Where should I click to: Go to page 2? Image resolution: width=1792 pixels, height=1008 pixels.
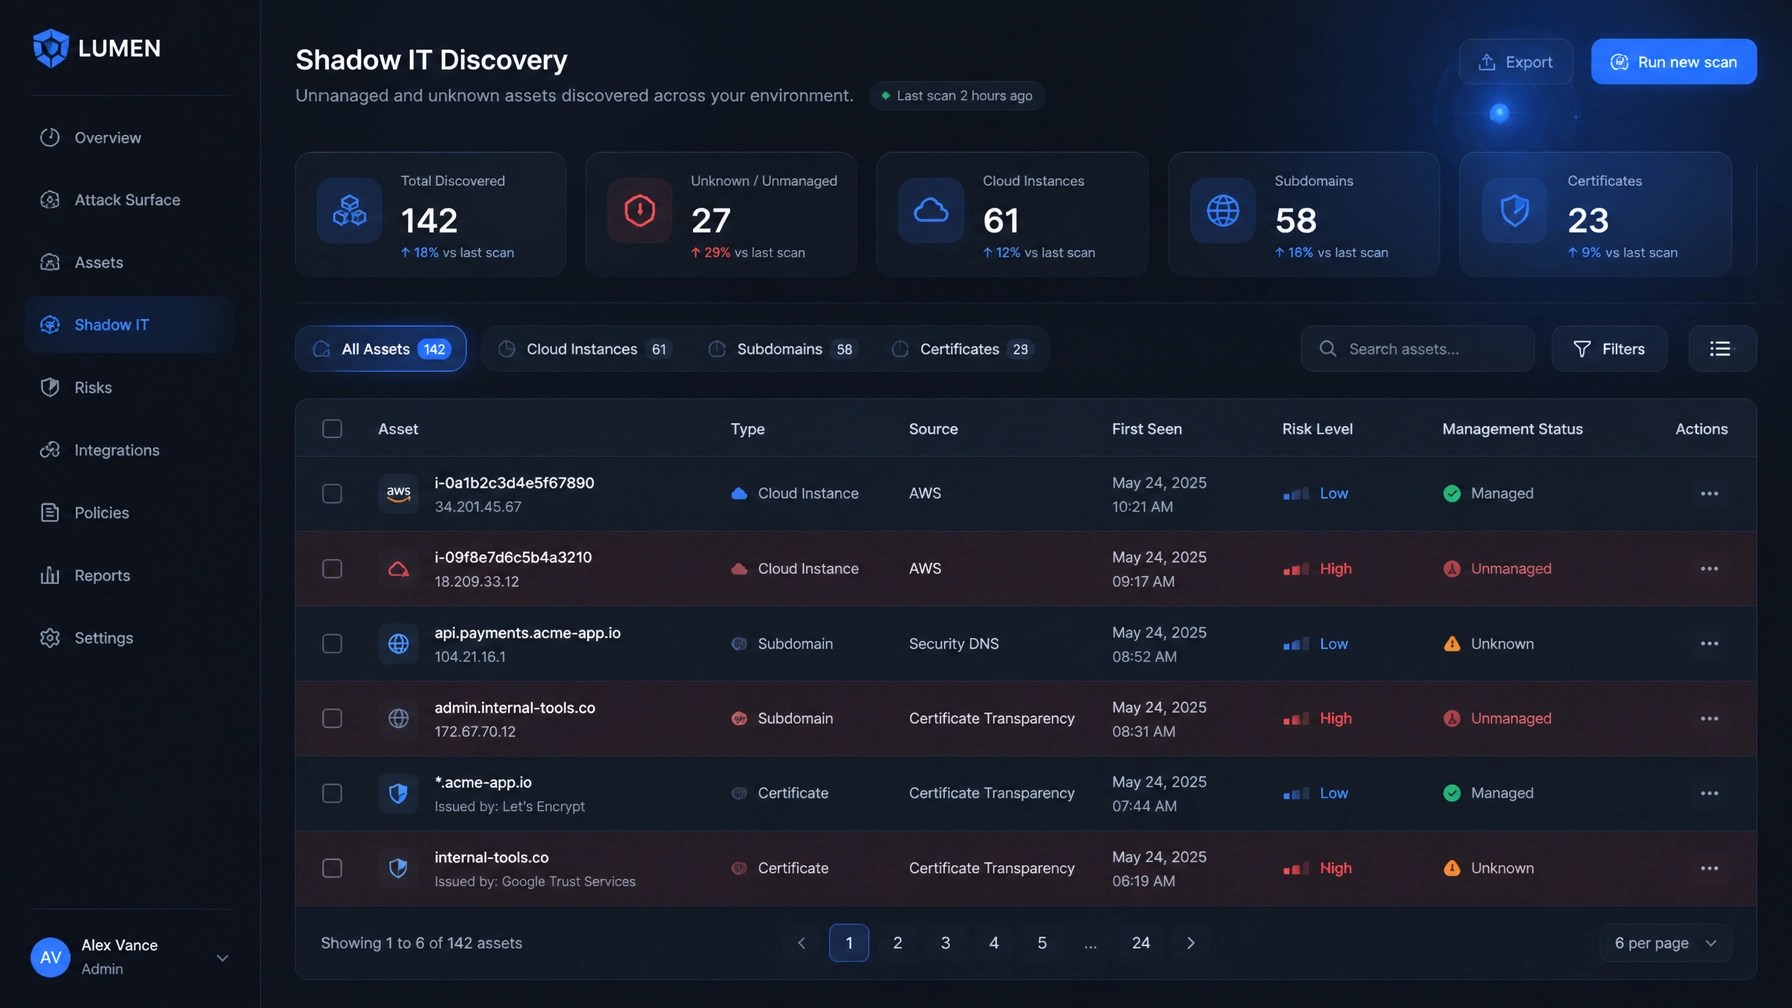(x=897, y=943)
